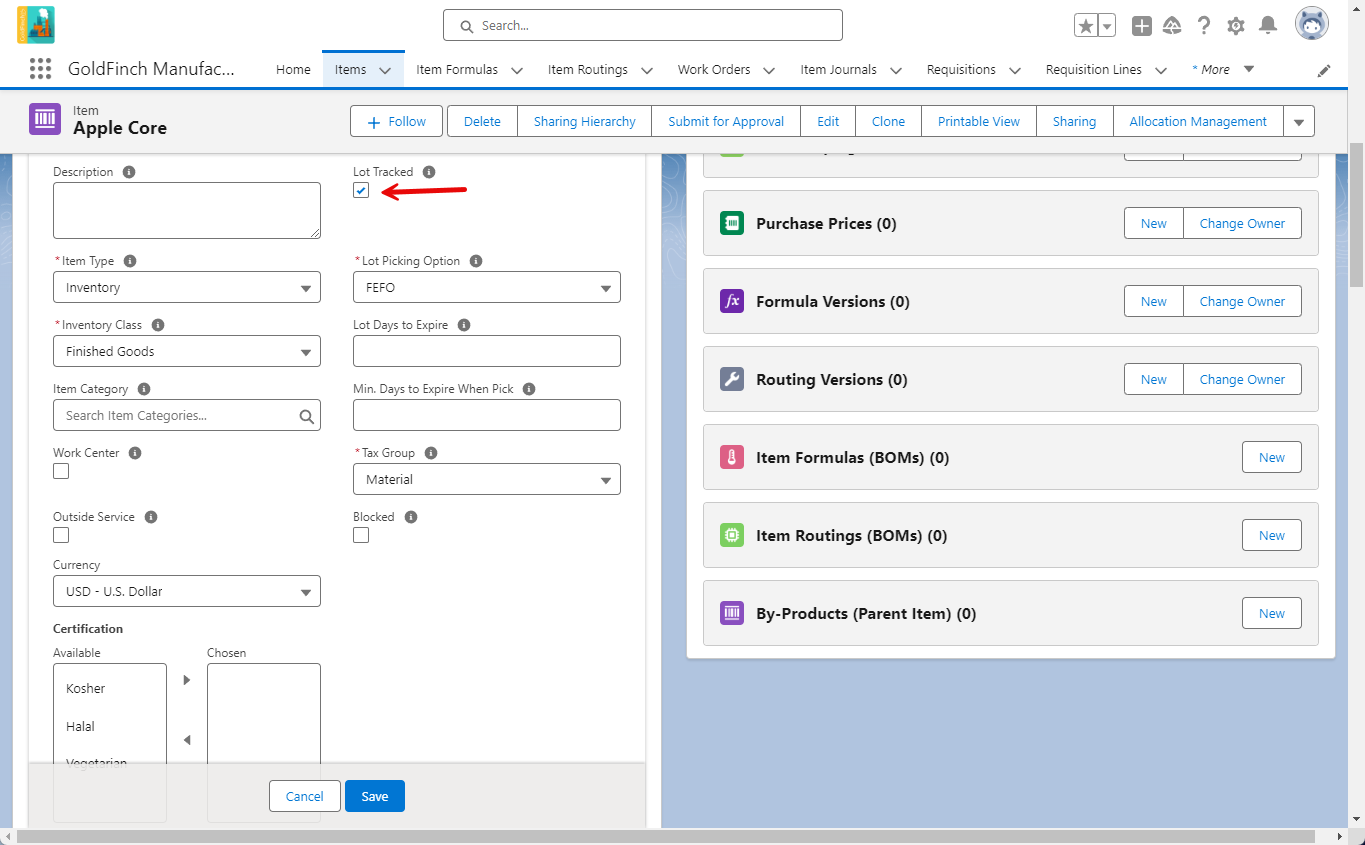The height and width of the screenshot is (845, 1365).
Task: Click the By-Products barcode icon
Action: click(732, 613)
